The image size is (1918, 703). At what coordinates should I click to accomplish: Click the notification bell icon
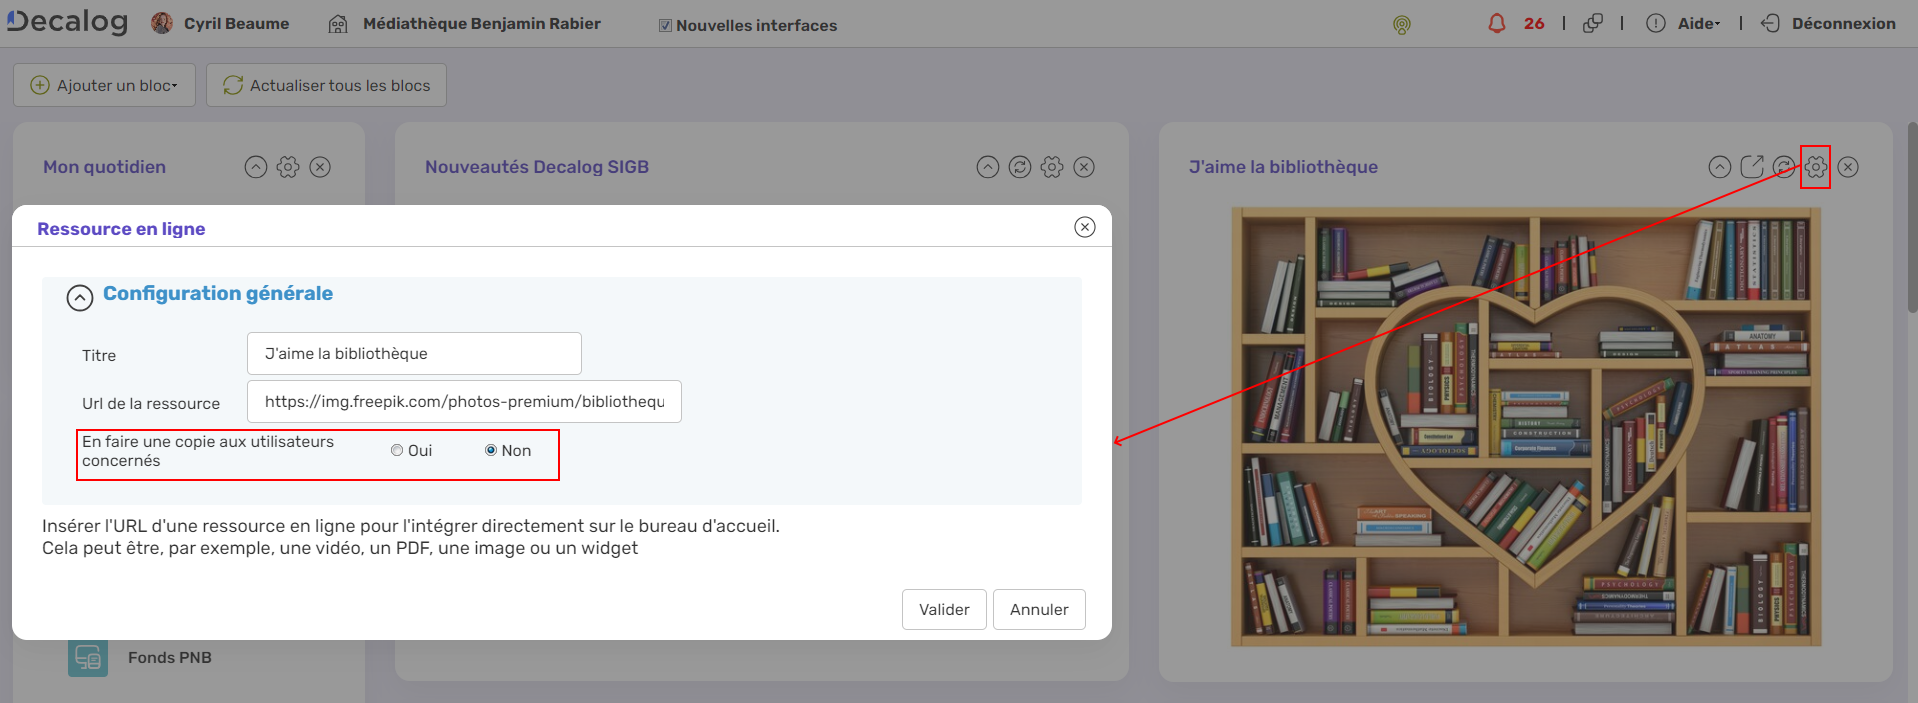[x=1496, y=23]
